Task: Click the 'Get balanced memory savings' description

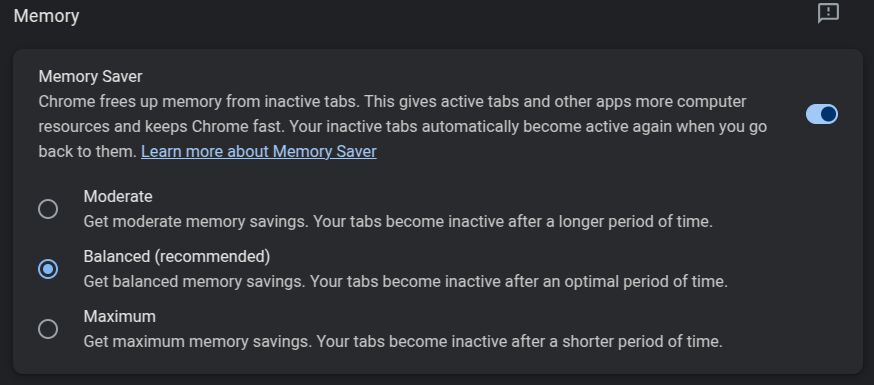Action: coord(406,281)
